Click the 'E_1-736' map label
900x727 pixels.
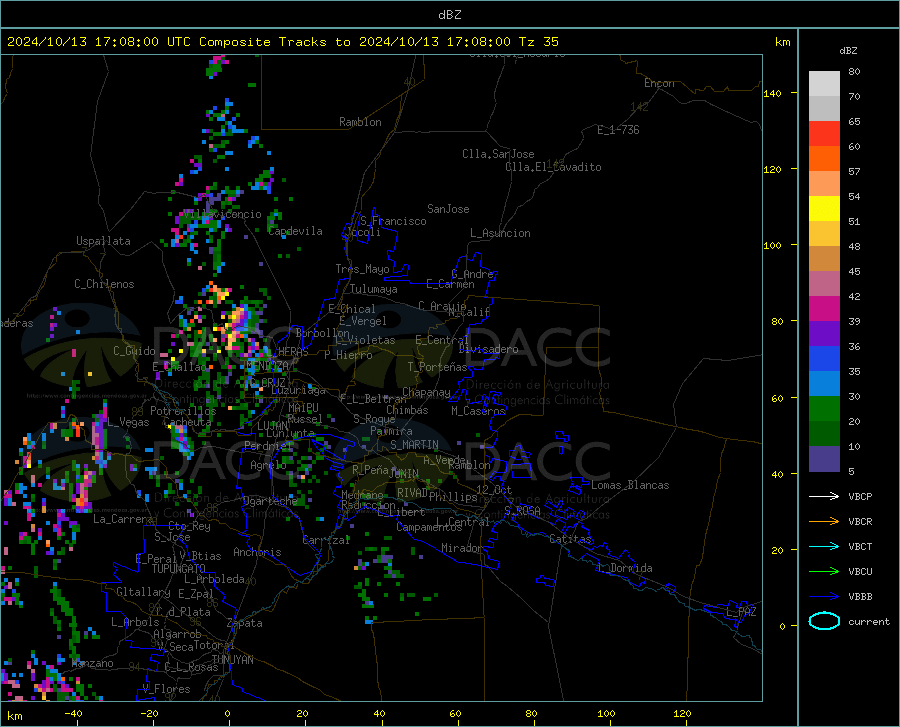(618, 130)
